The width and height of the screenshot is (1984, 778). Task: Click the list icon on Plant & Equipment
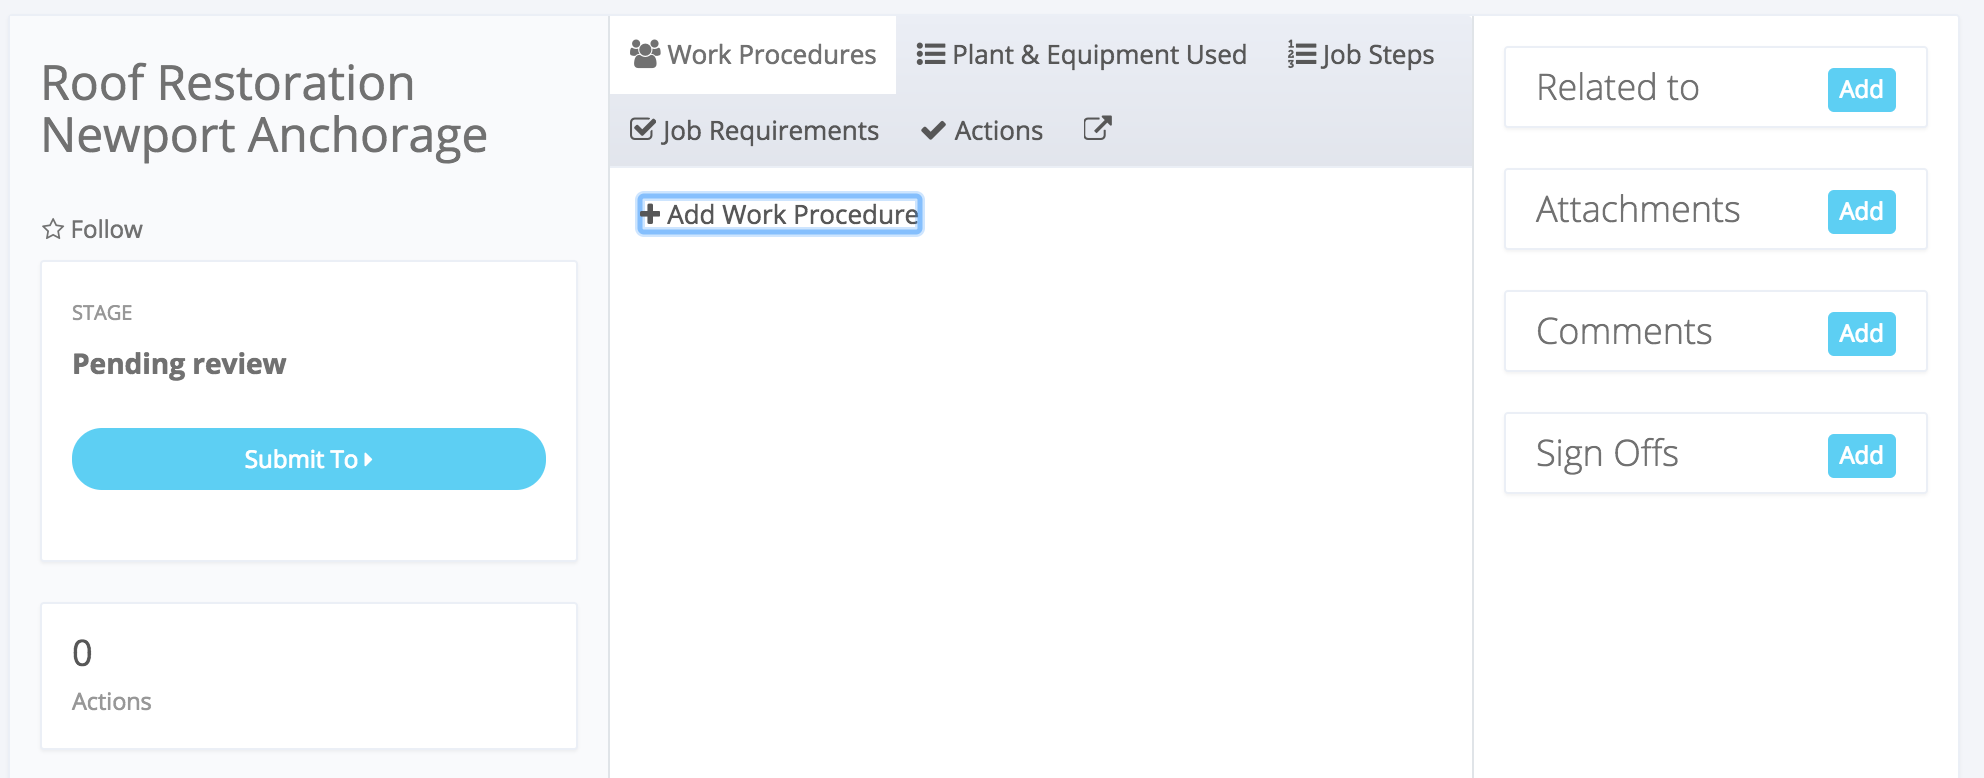pyautogui.click(x=931, y=54)
